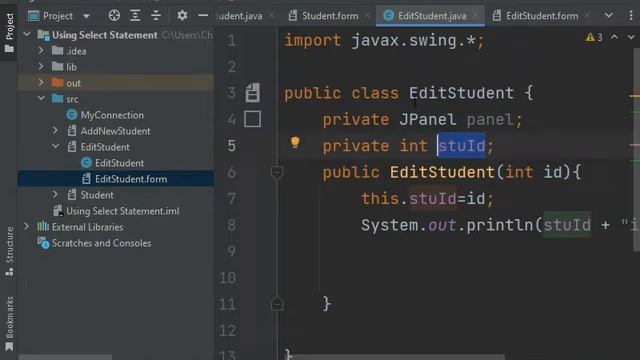Expand the AddNewStudent node
The image size is (640, 360).
coord(56,130)
